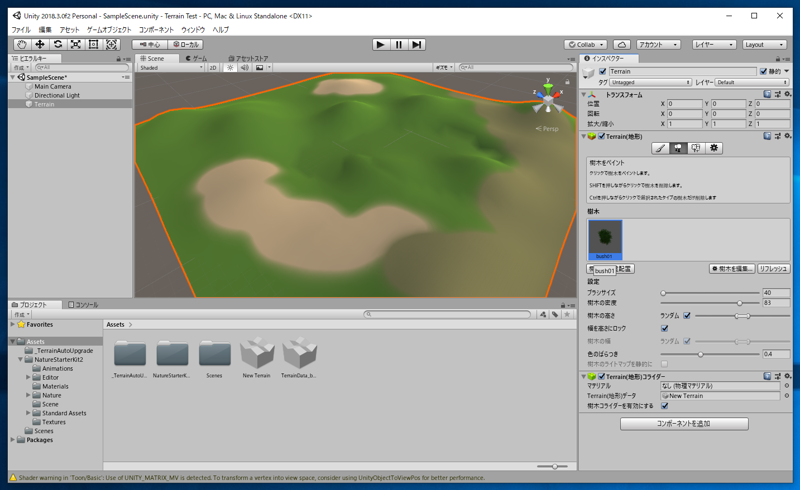This screenshot has height=490, width=800.
Task: Click the Refresh button
Action: pyautogui.click(x=773, y=268)
